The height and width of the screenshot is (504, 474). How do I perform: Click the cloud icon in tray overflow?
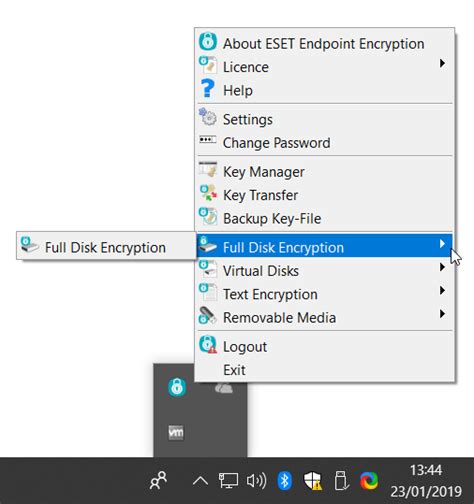[x=224, y=388]
